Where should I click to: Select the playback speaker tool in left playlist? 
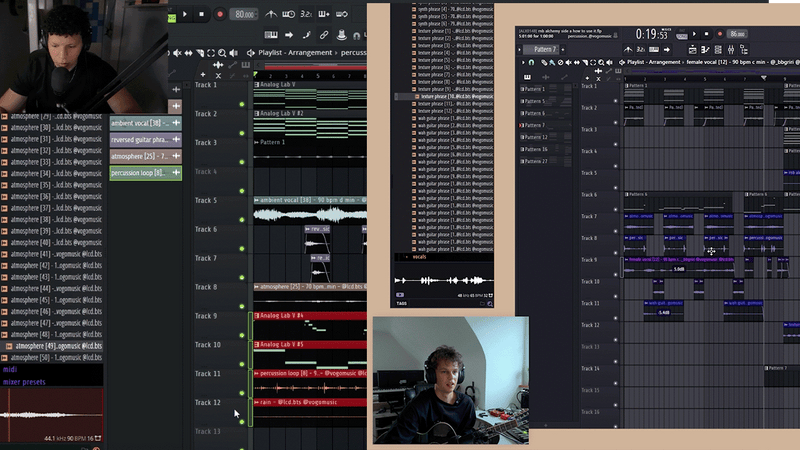tap(234, 53)
